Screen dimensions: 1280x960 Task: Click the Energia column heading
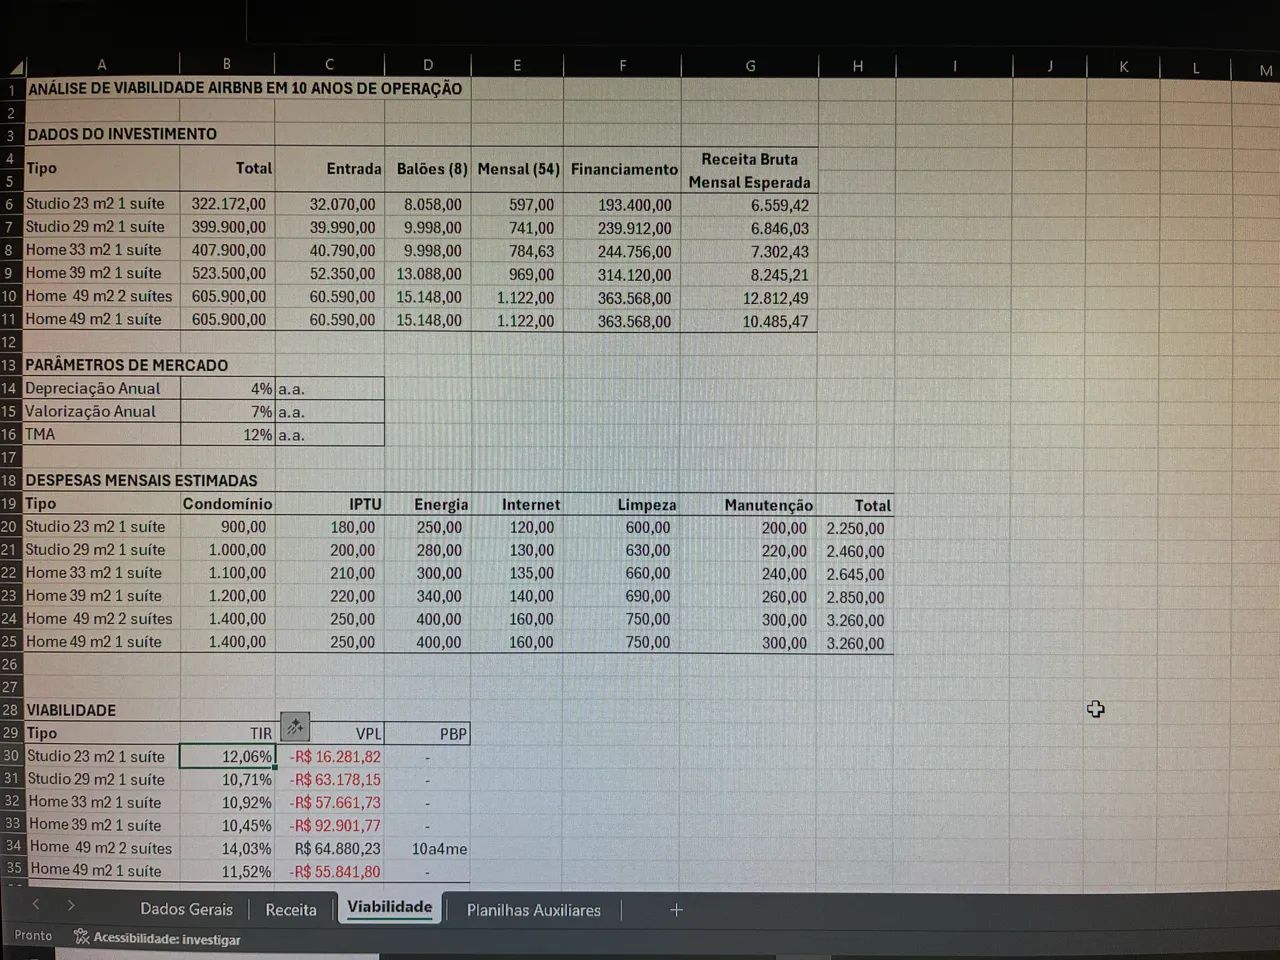(441, 504)
